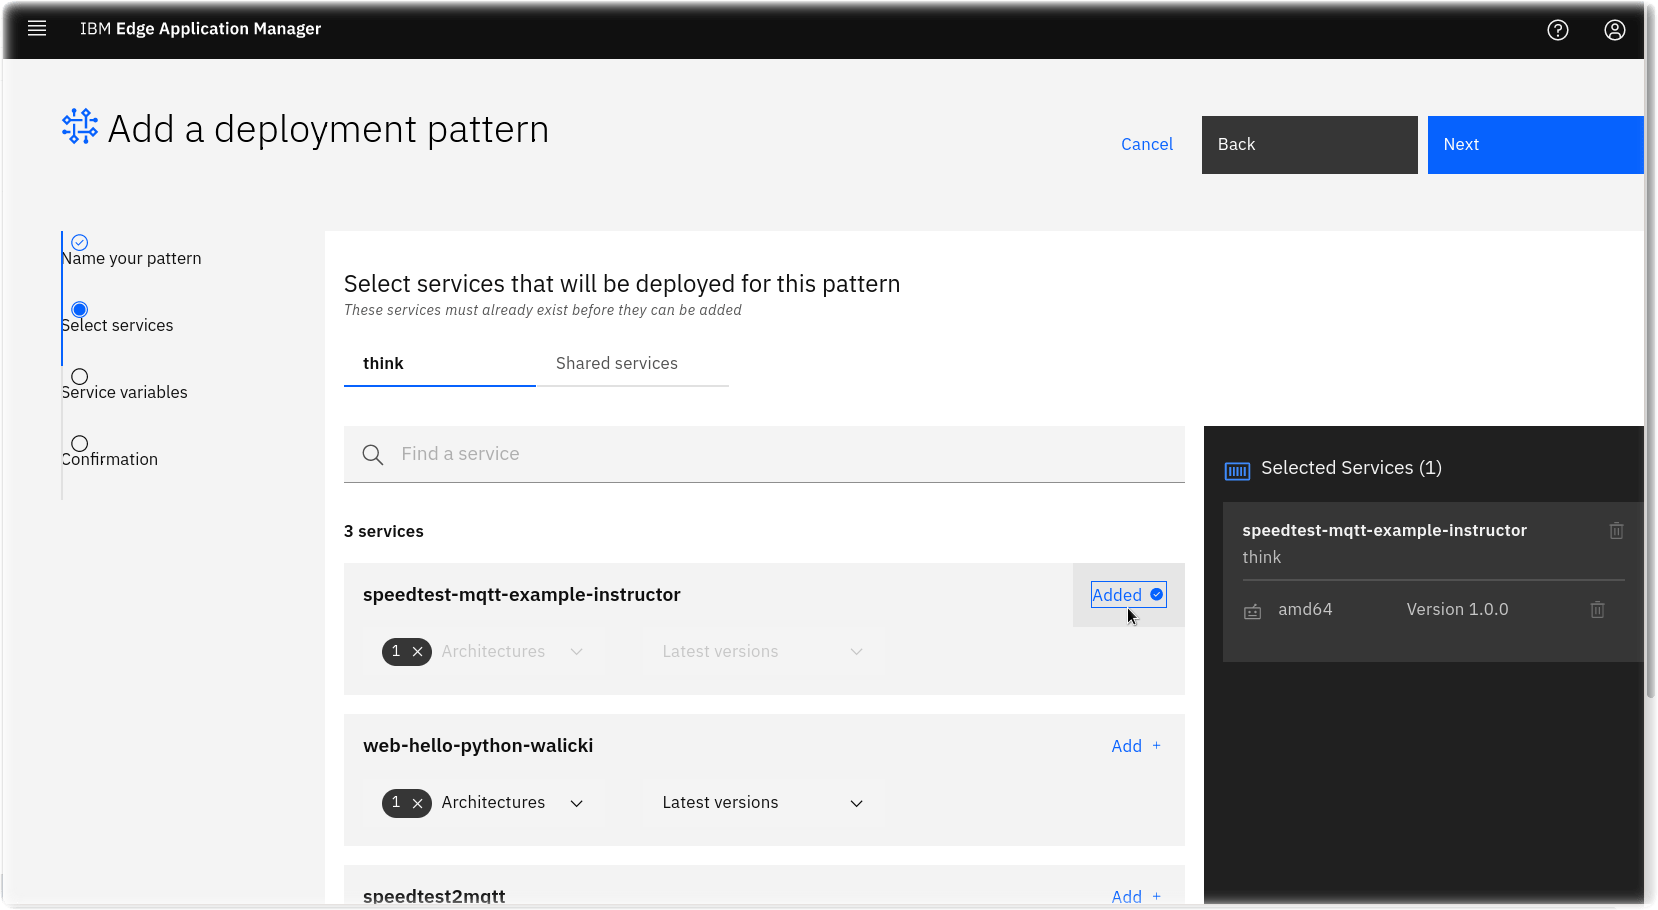1658x910 pixels.
Task: Open the user profile icon
Action: coord(1615,30)
